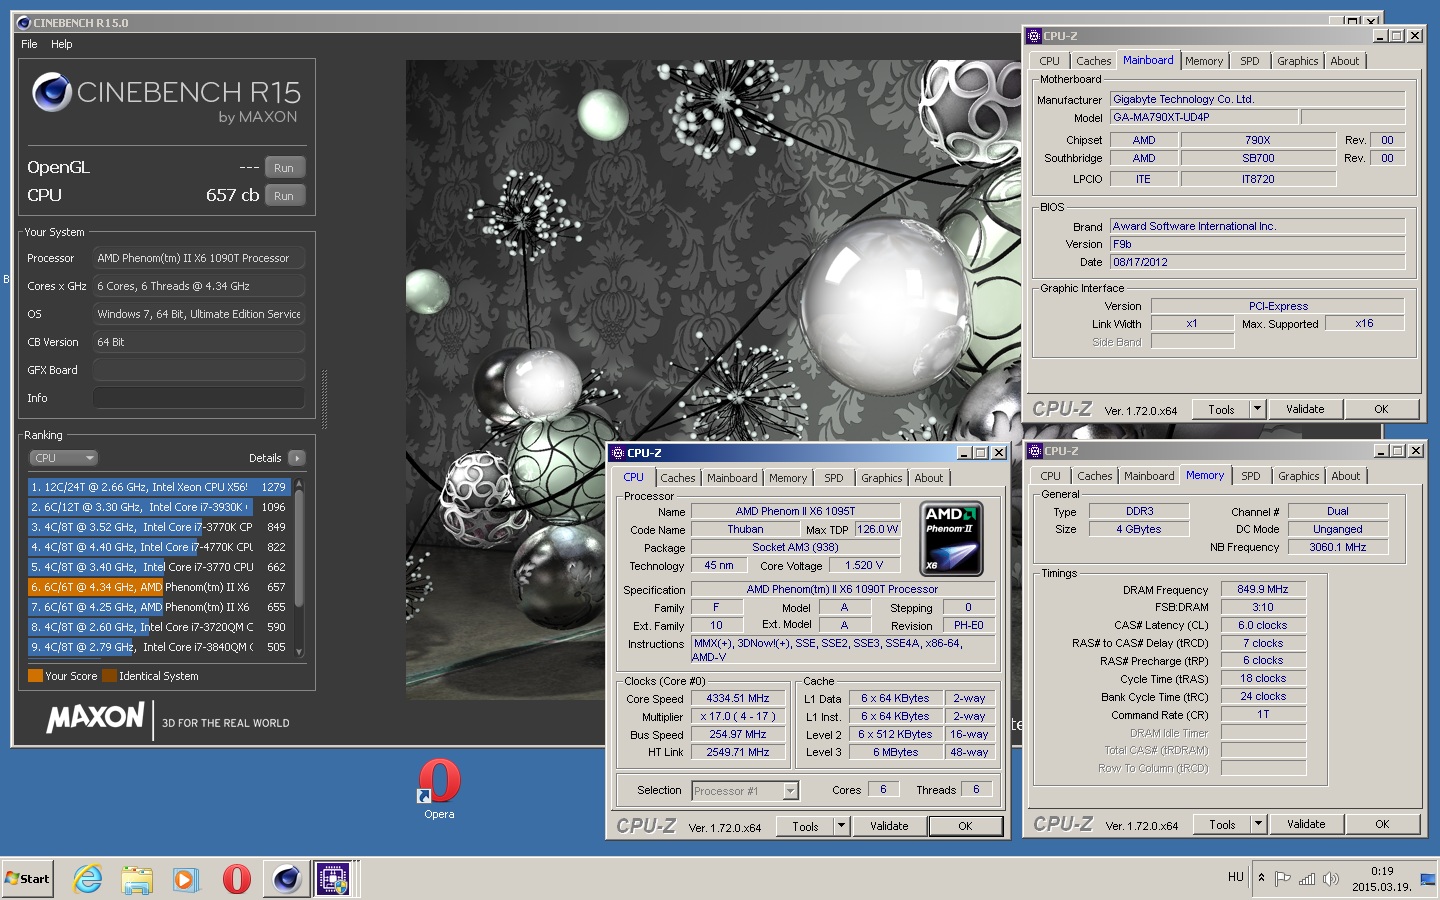The image size is (1440, 900).
Task: Open the network signal tray icon
Action: click(x=1307, y=879)
